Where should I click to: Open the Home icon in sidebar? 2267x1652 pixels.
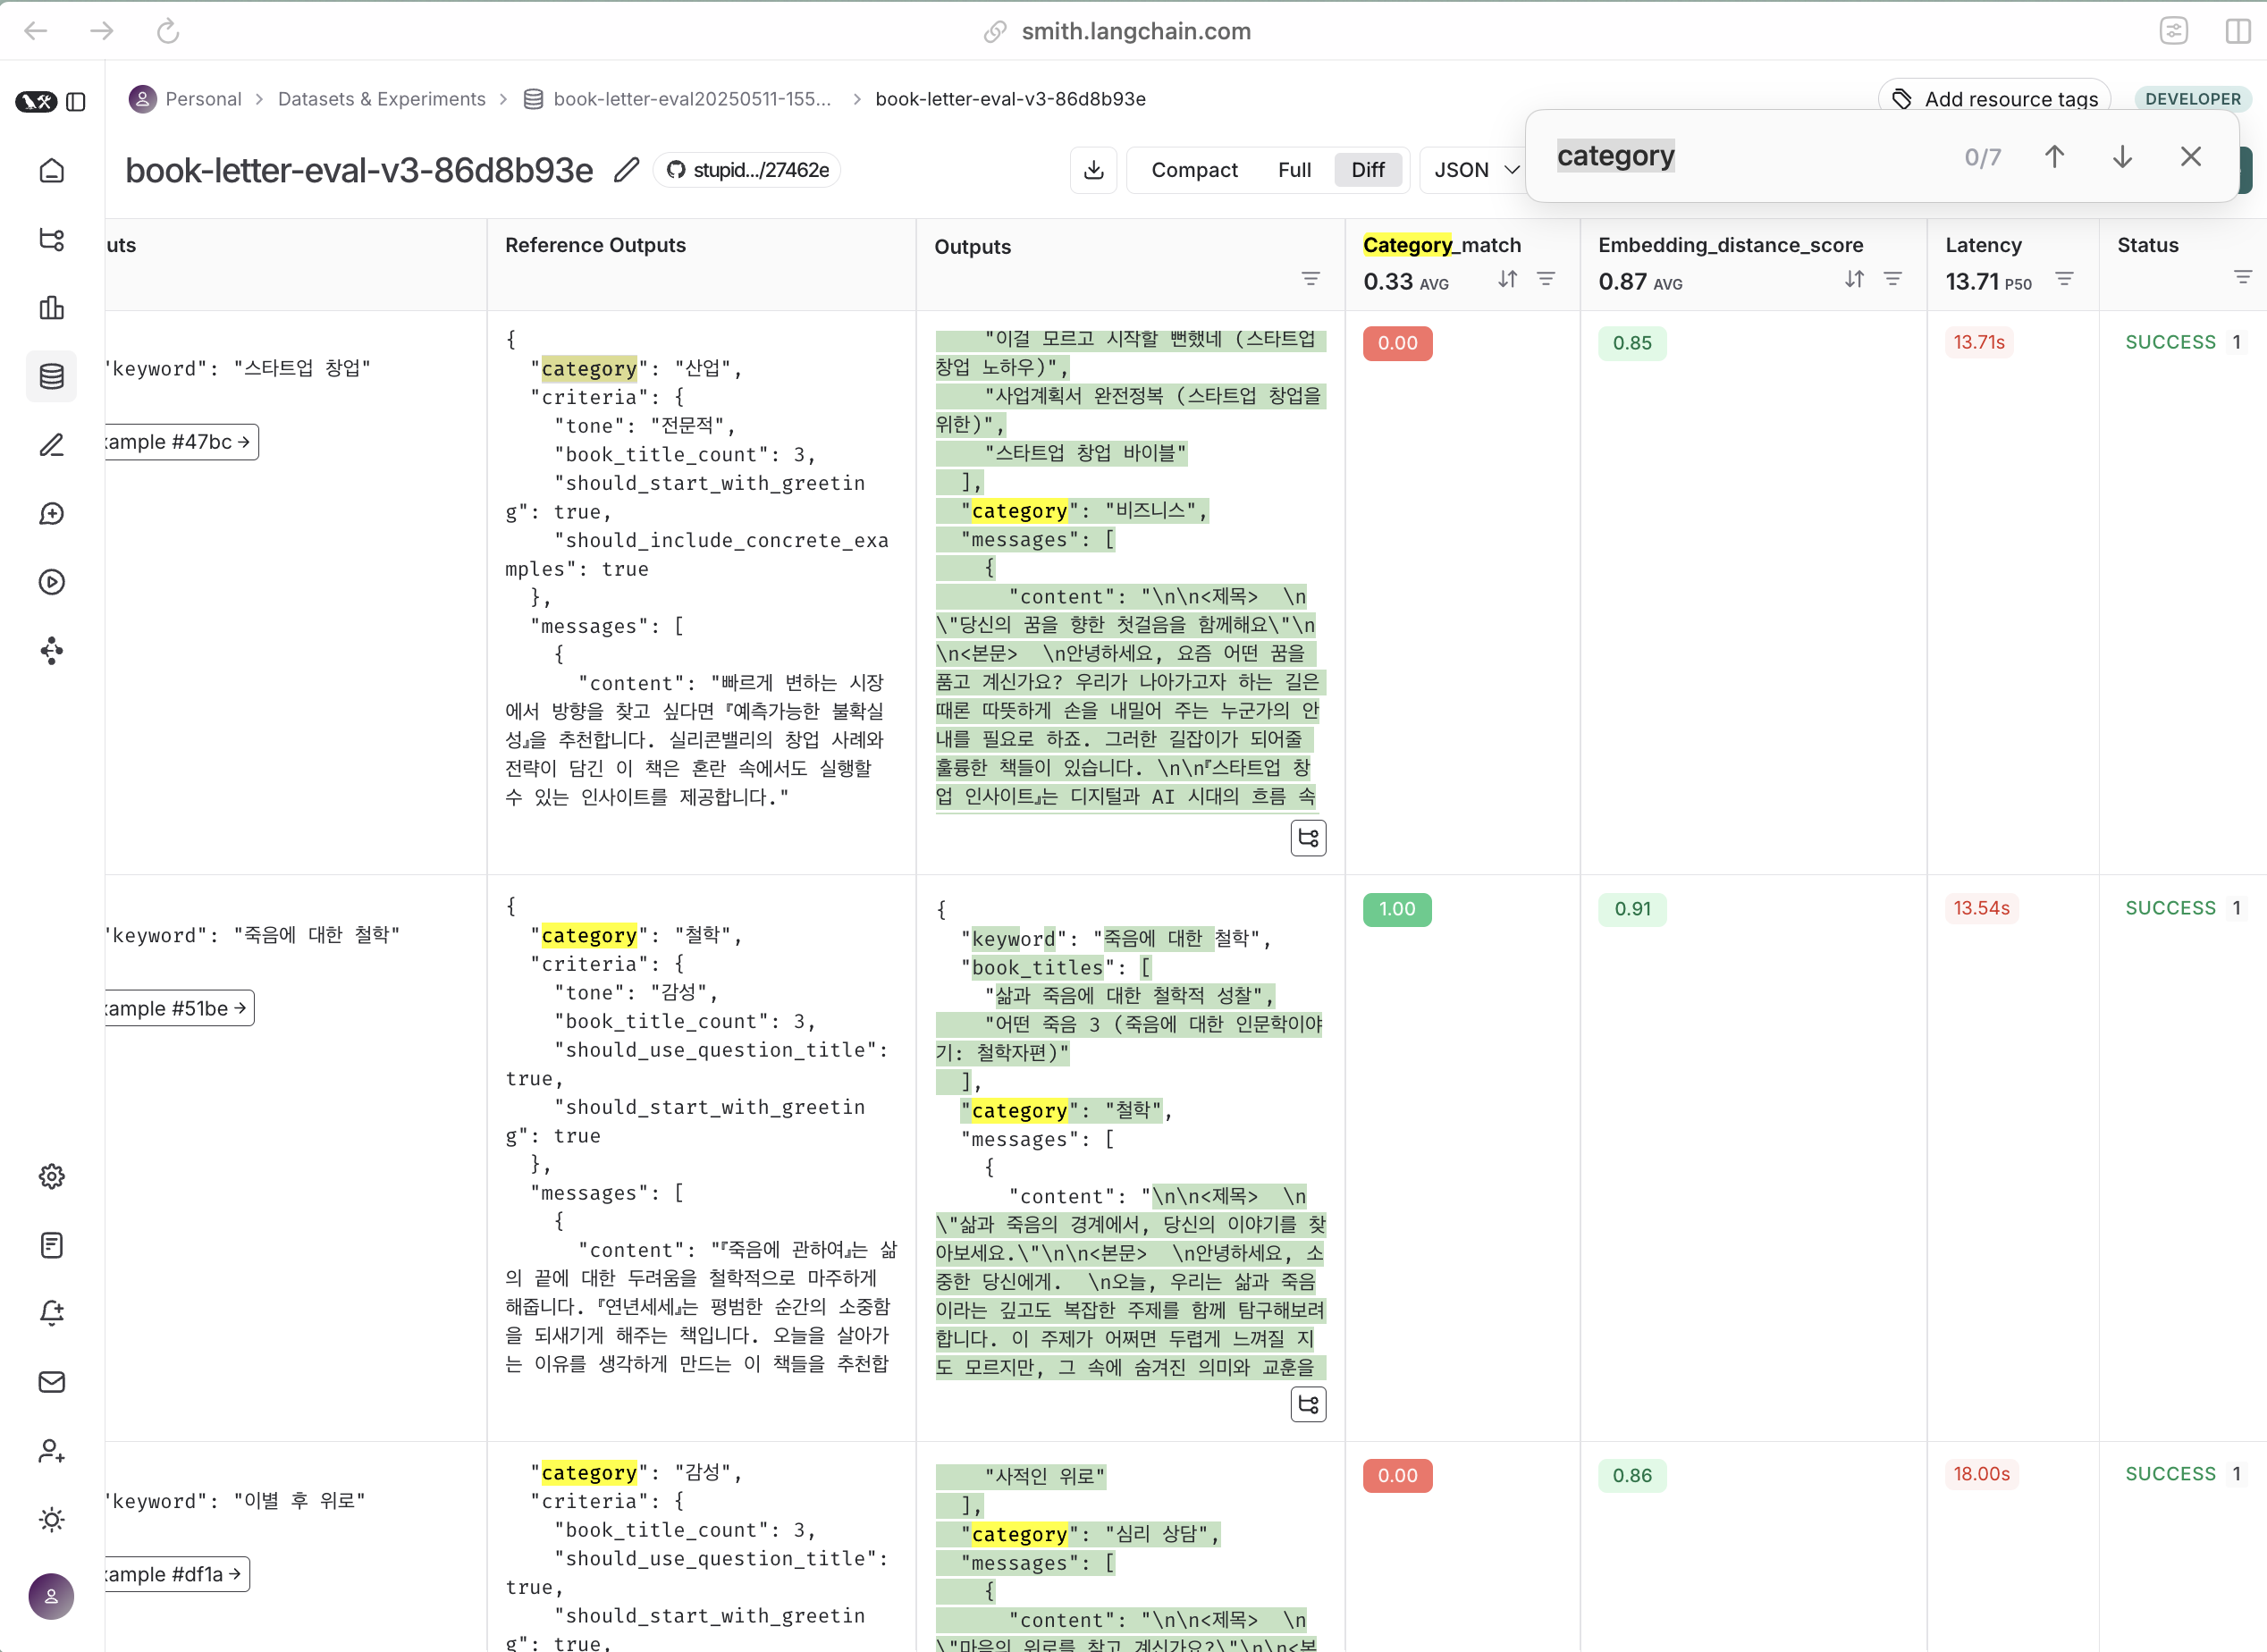coord(52,171)
